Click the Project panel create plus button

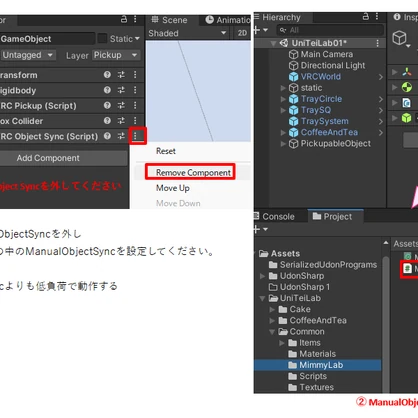coord(257,229)
